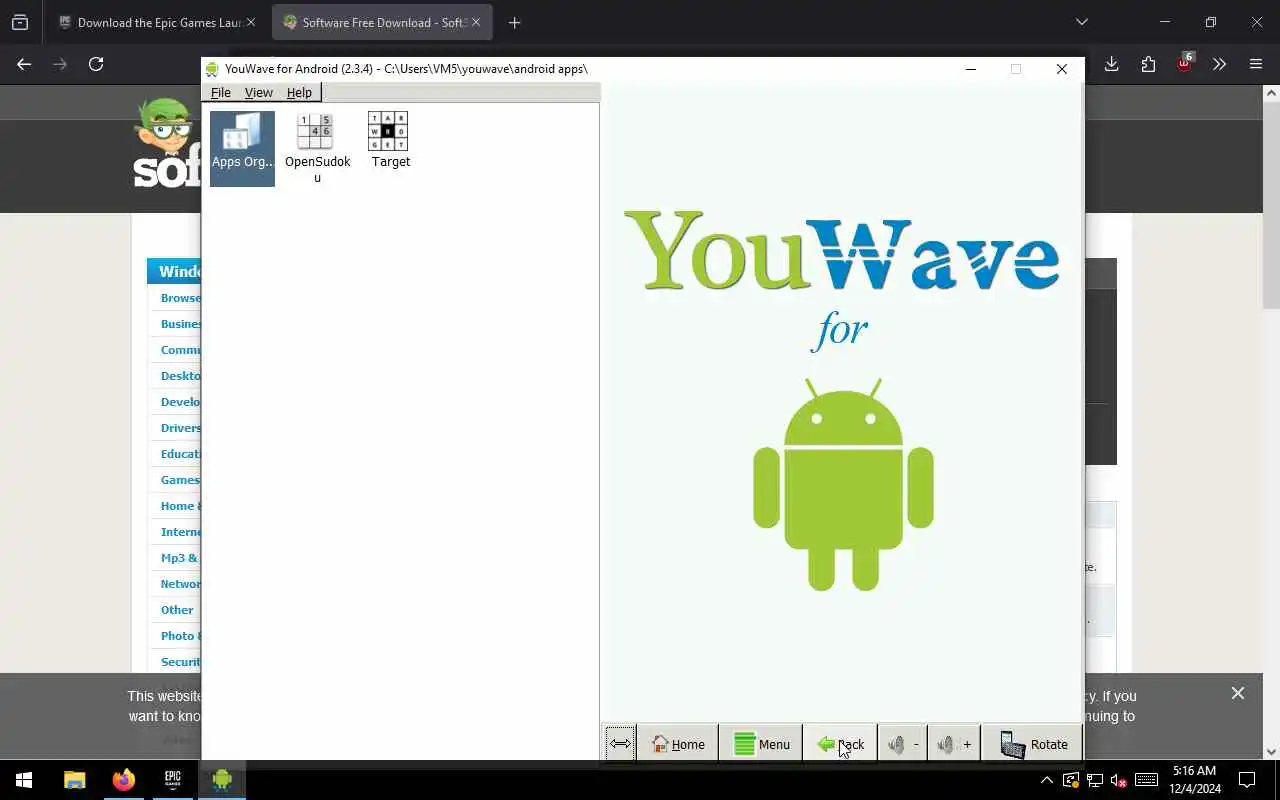Click the Back button in YouWave
This screenshot has height=800, width=1280.
click(x=840, y=744)
